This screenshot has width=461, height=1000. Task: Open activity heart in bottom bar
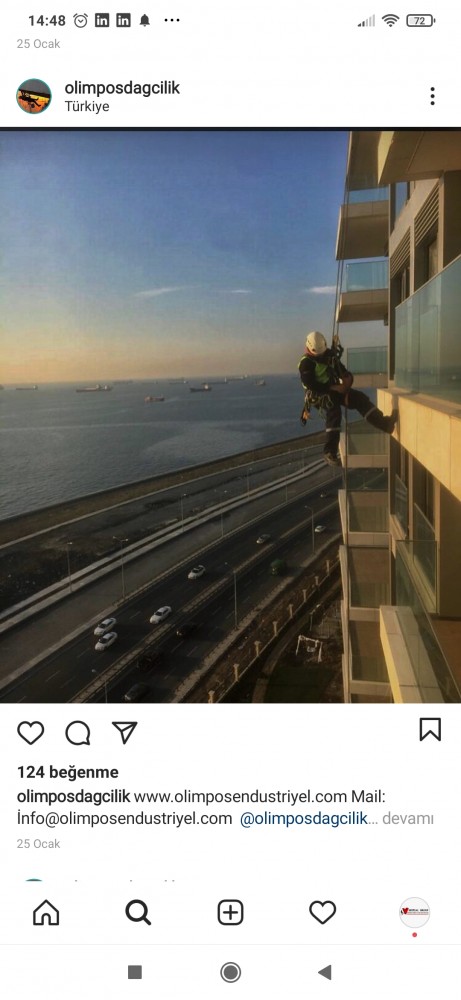point(323,912)
